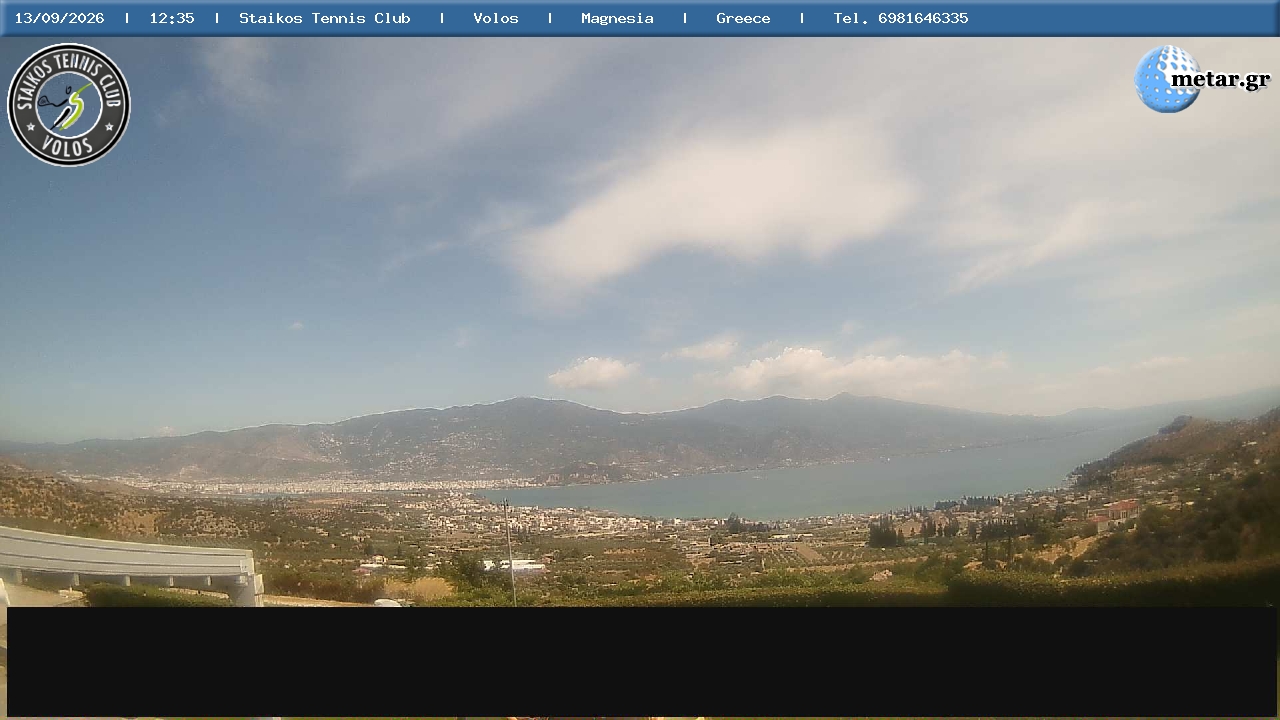Select the tennis player figure inside the badge

coord(70,105)
